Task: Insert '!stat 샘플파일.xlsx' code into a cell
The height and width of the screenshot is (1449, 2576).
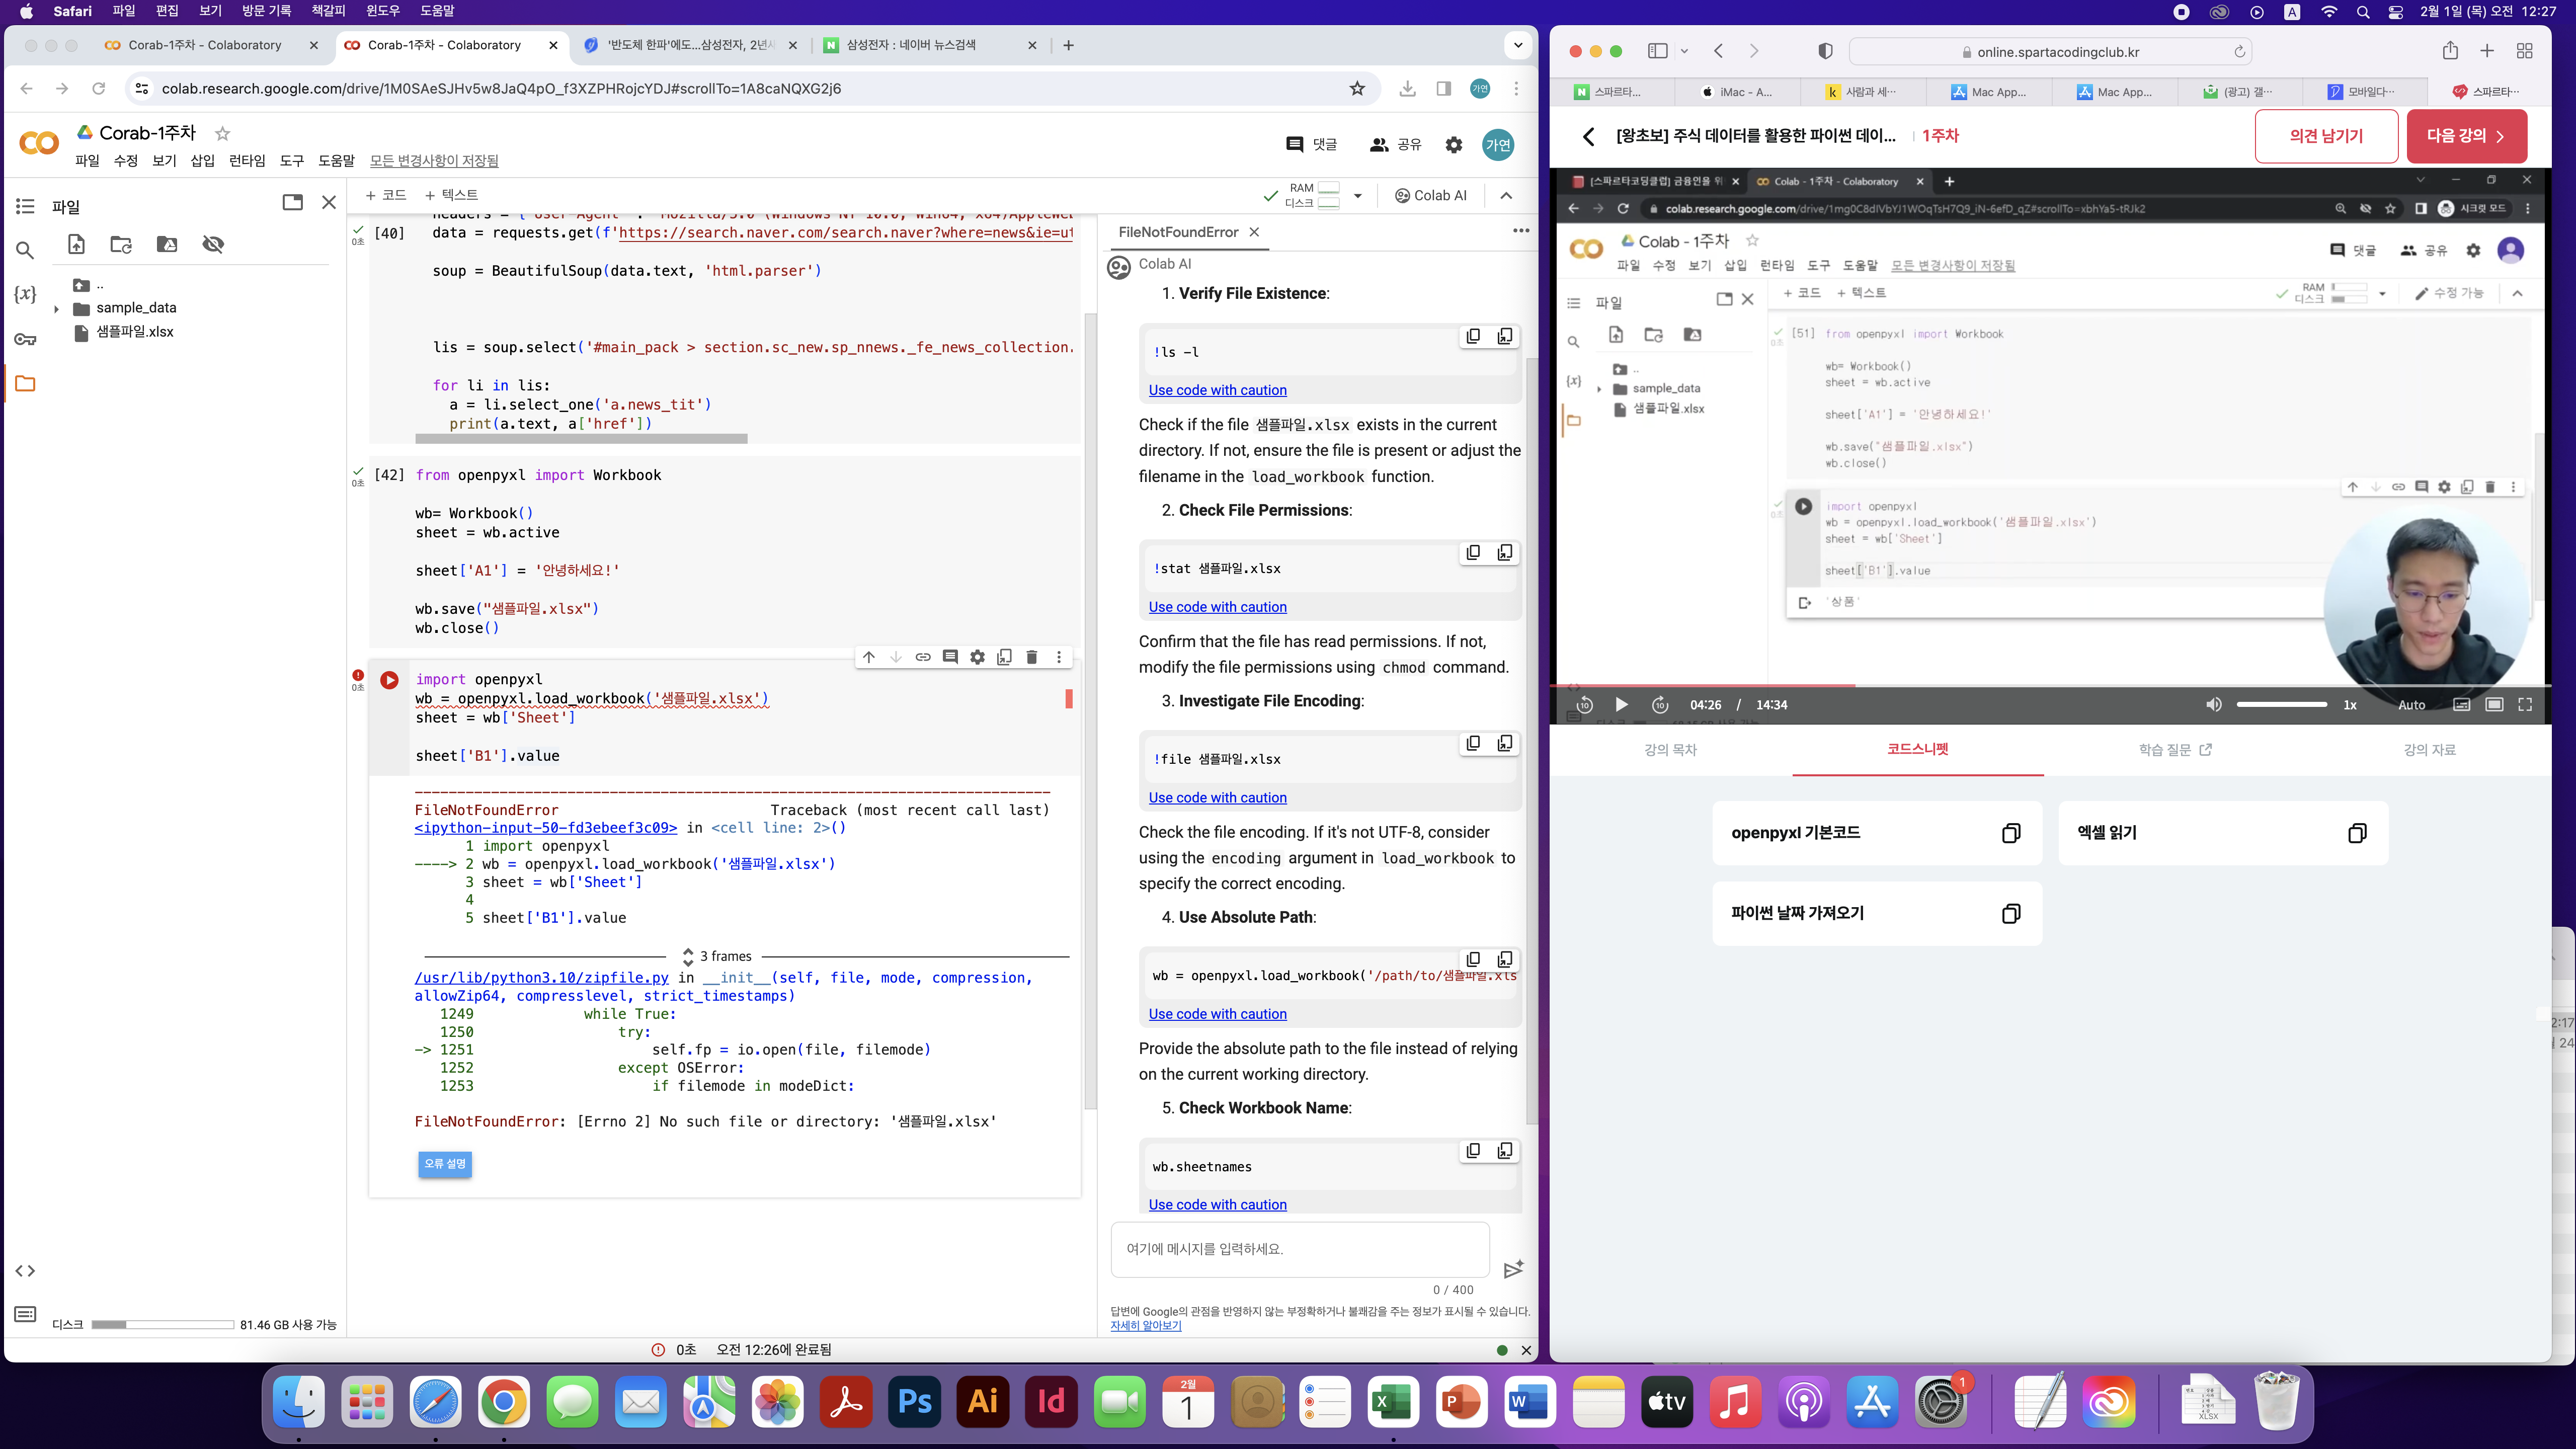Action: point(1505,553)
